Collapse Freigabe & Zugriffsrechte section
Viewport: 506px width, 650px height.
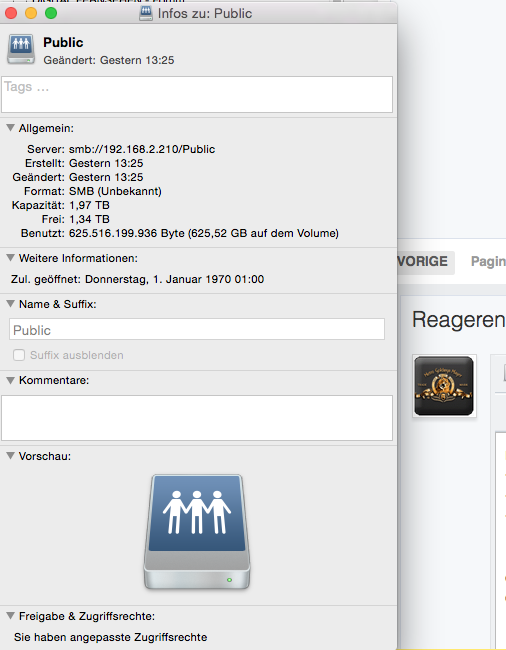coord(11,616)
